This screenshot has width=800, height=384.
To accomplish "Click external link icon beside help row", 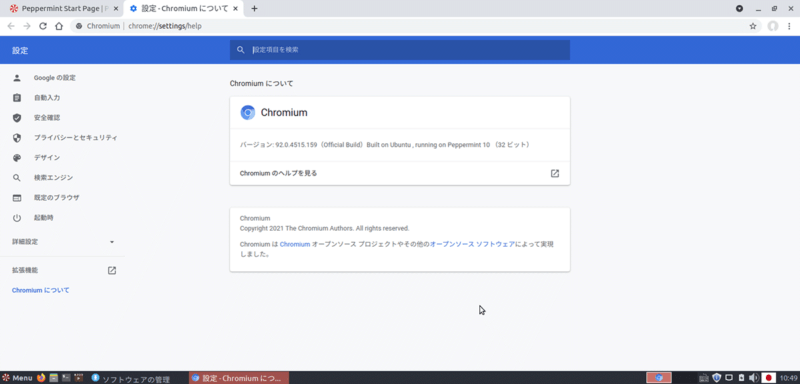I will (x=555, y=173).
